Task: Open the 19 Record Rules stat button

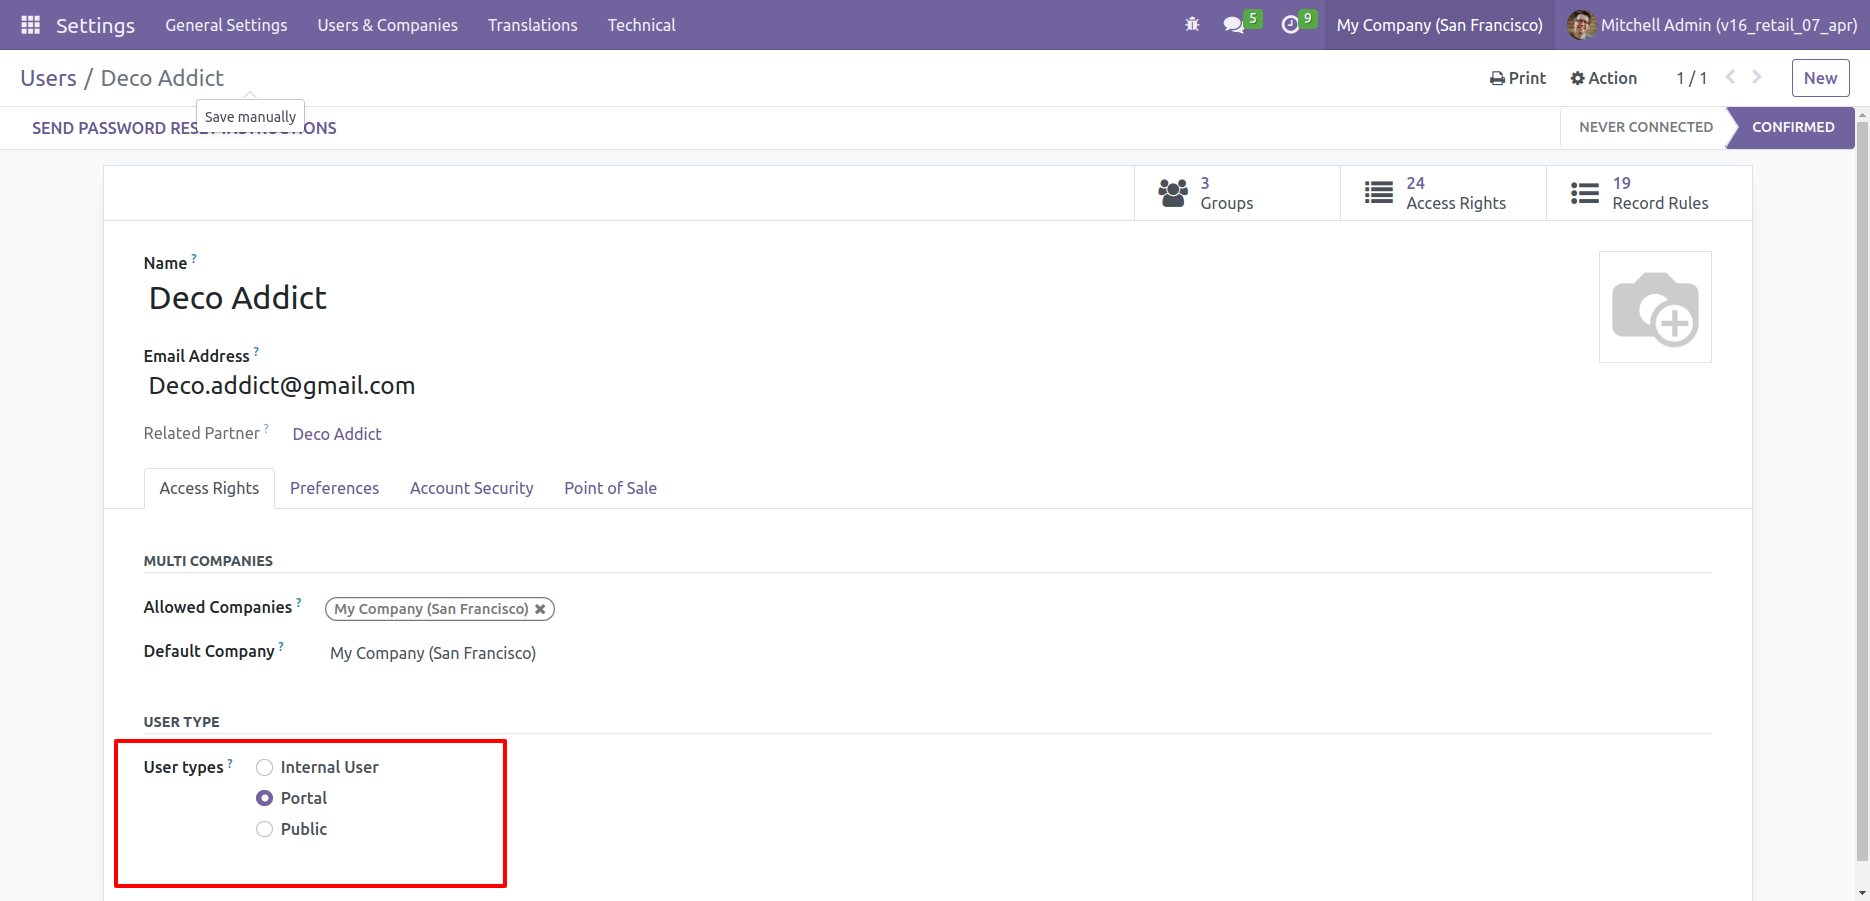Action: (x=1649, y=193)
